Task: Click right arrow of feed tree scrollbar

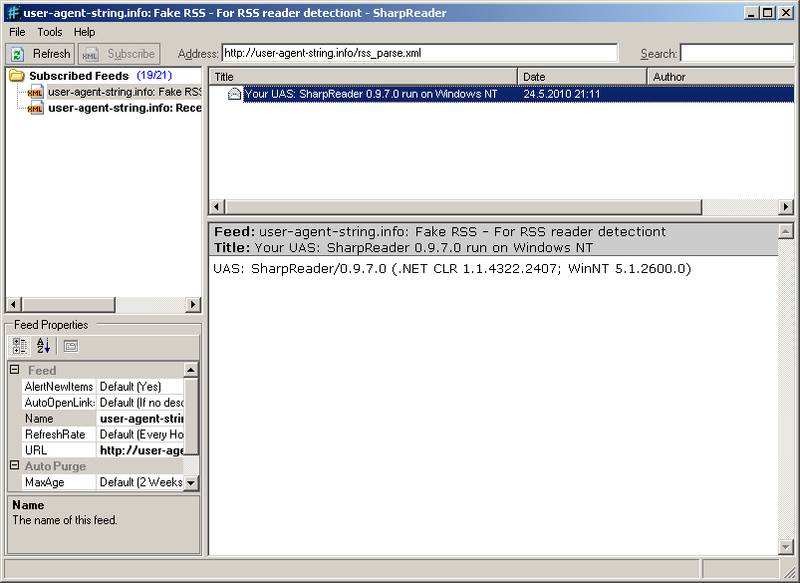Action: pos(192,305)
